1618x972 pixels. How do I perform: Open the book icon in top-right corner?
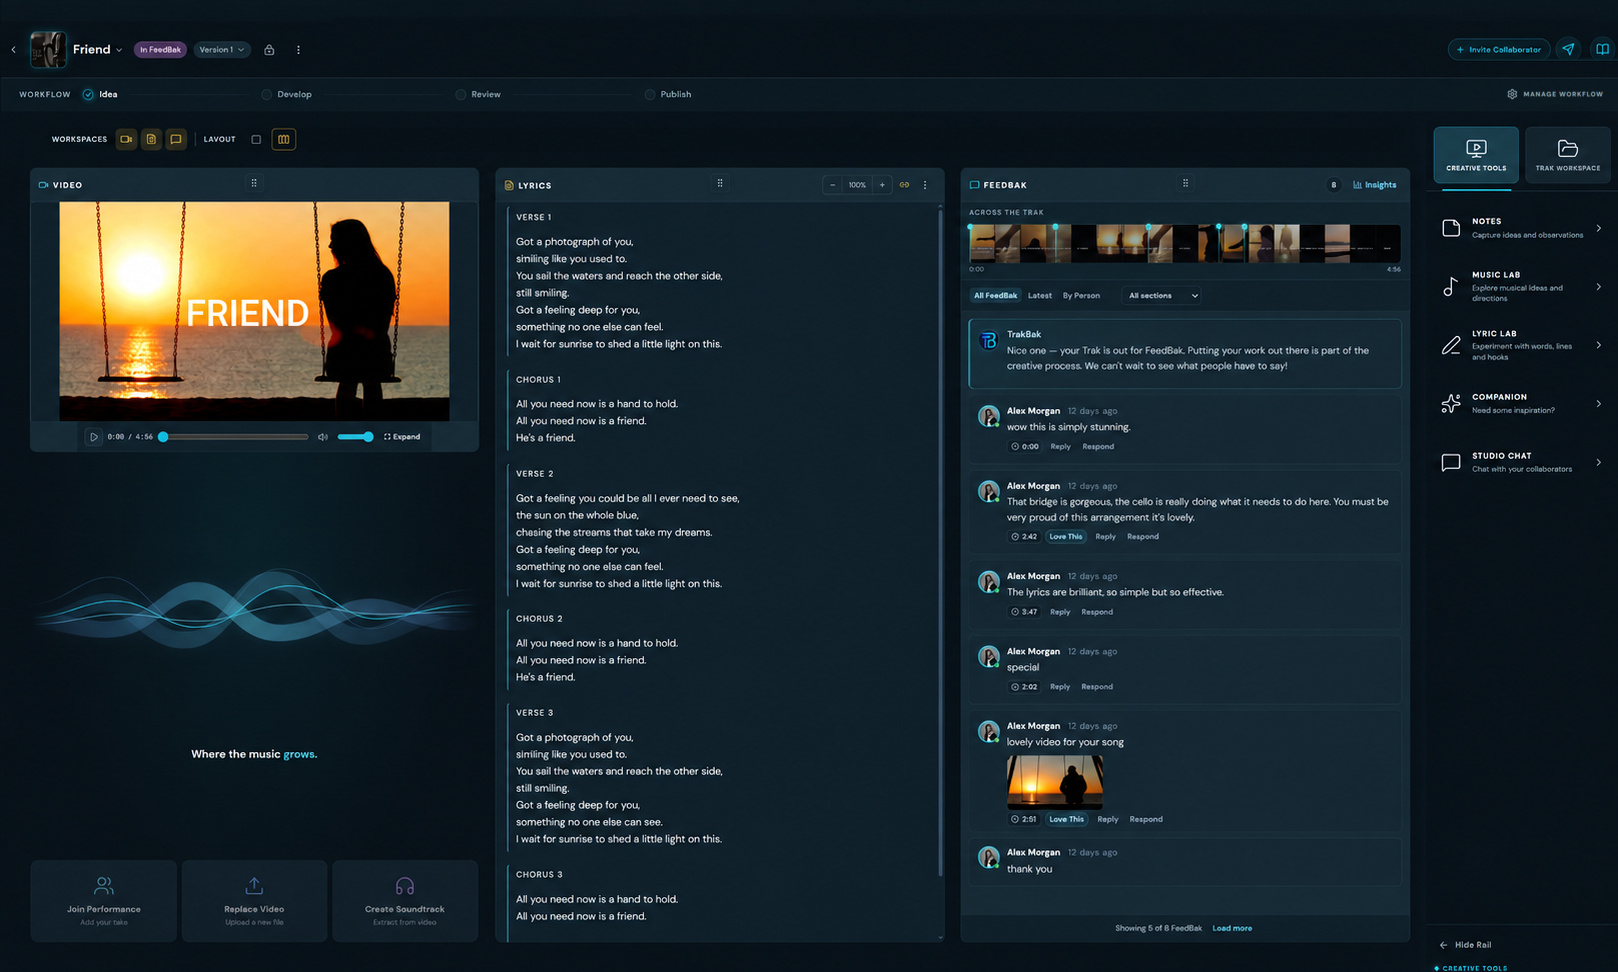coord(1602,49)
